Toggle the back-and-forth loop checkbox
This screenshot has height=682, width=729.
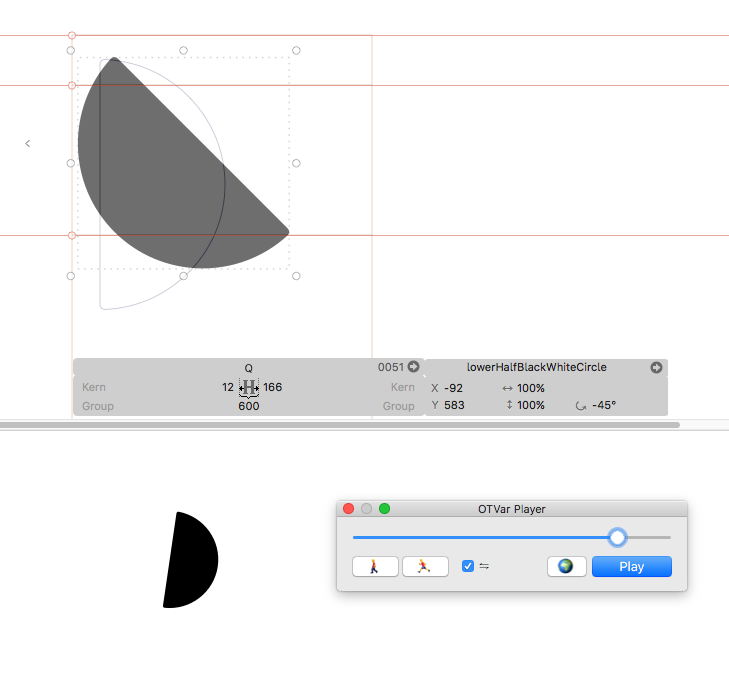coord(468,566)
